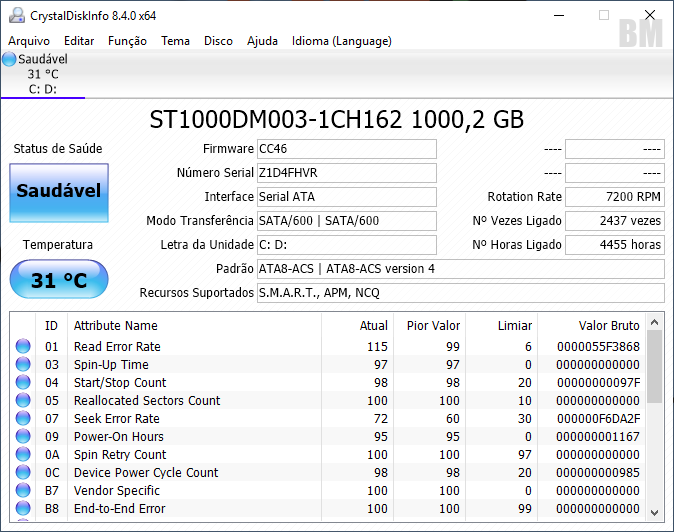Click the scroll up arrow of SMART list
The image size is (674, 532).
[x=655, y=322]
